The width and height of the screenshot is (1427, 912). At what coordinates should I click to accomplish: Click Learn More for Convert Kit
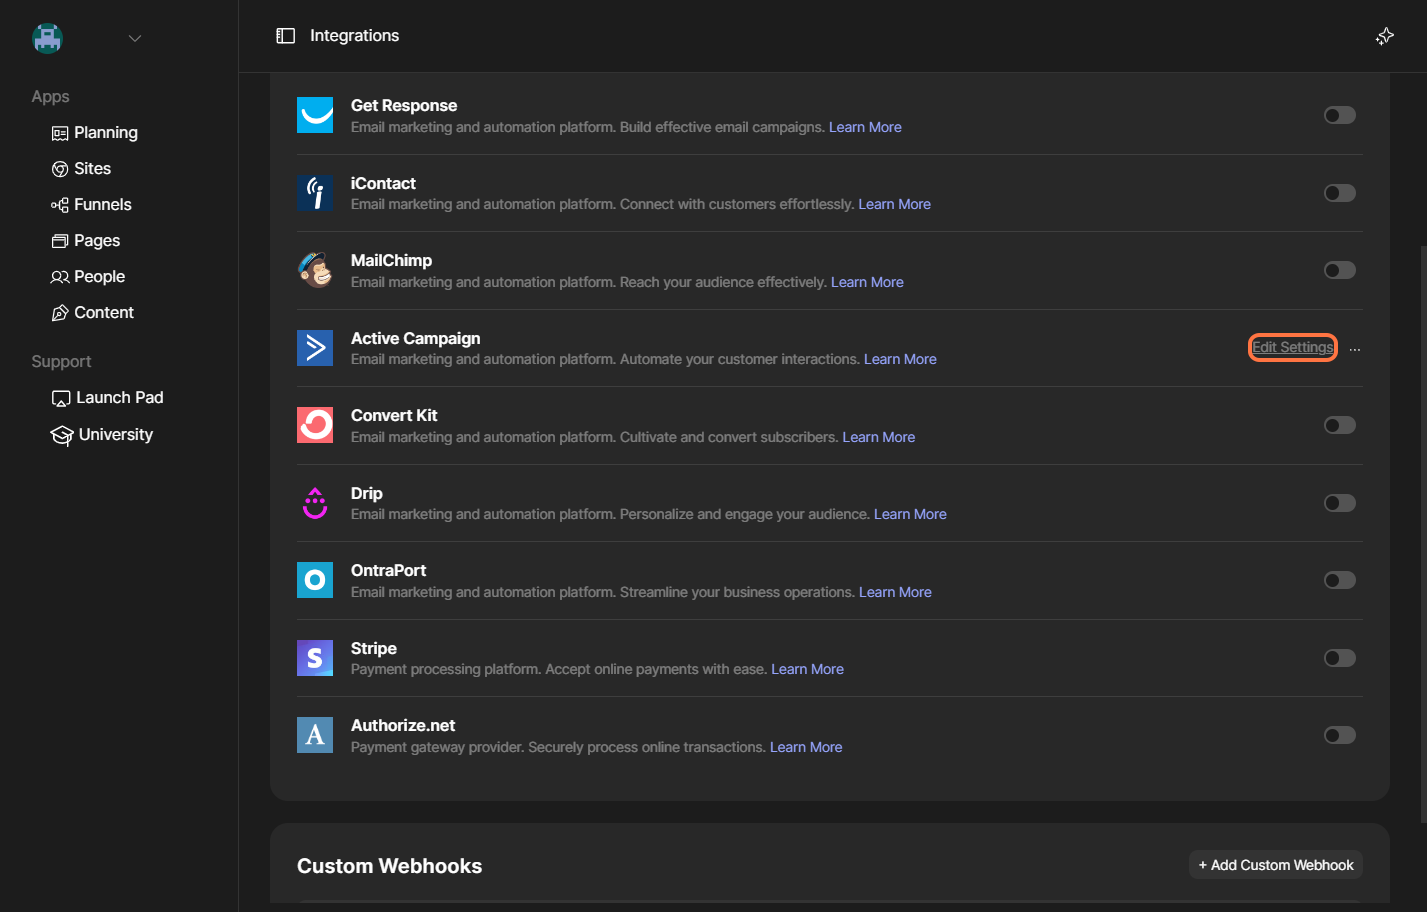[x=879, y=437]
